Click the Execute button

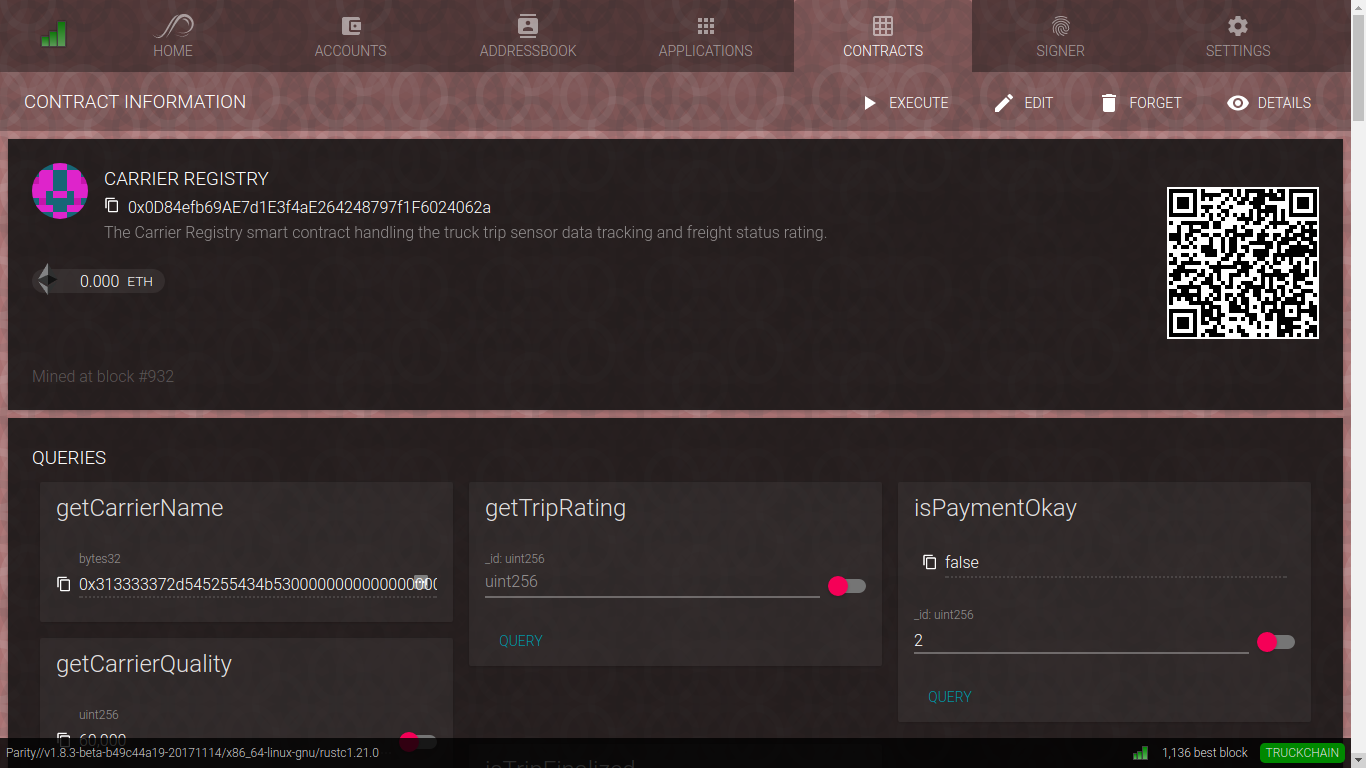pos(905,103)
